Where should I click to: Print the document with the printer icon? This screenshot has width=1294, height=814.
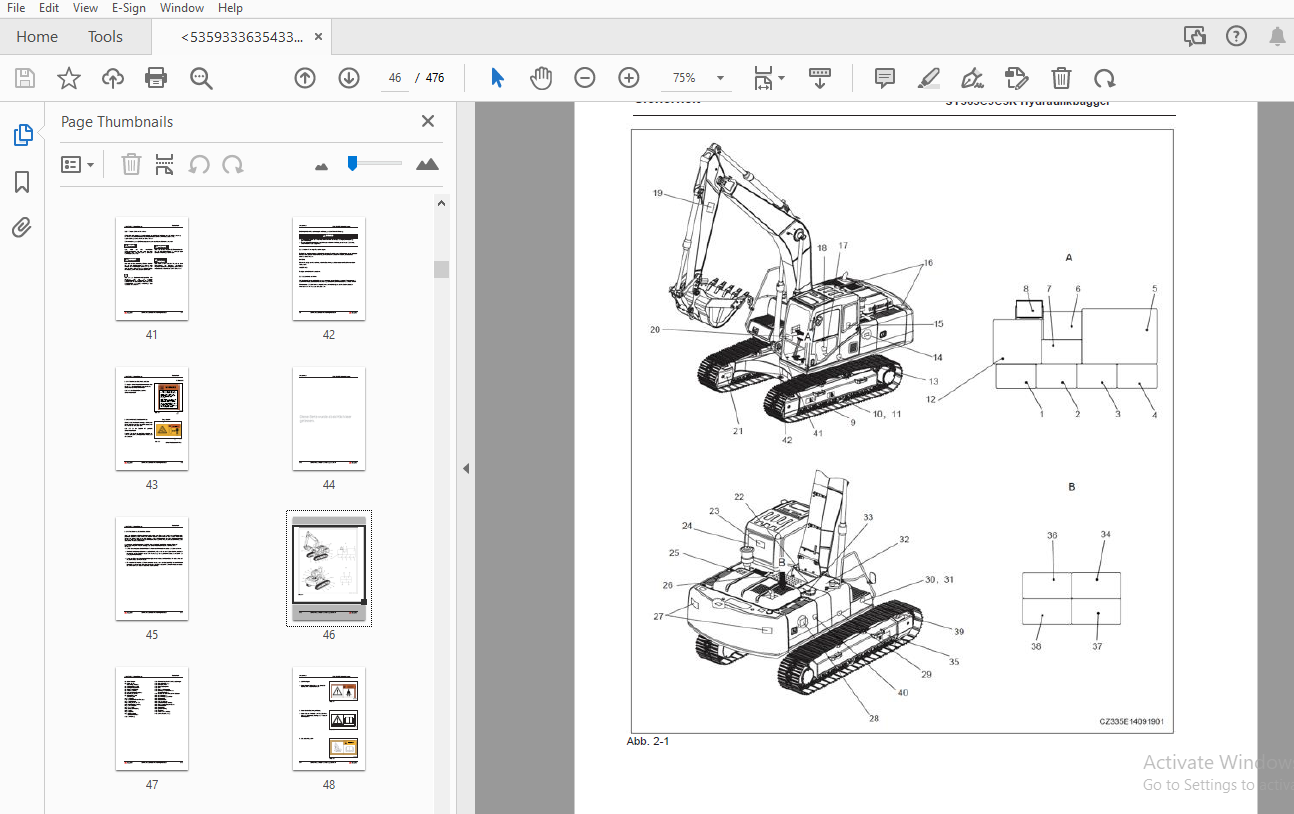(x=156, y=78)
